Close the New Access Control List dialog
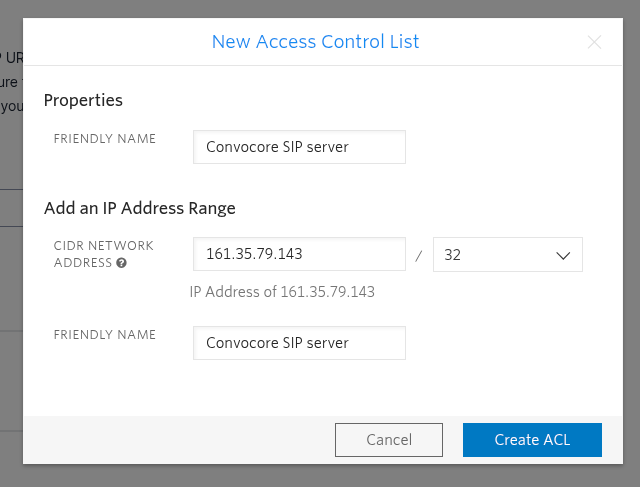 594,42
